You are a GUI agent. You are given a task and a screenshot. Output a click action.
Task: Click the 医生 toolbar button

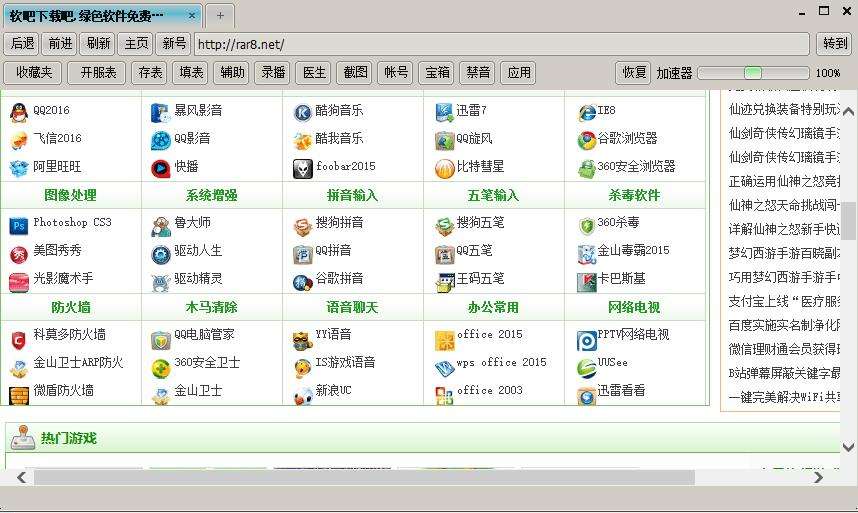[314, 73]
